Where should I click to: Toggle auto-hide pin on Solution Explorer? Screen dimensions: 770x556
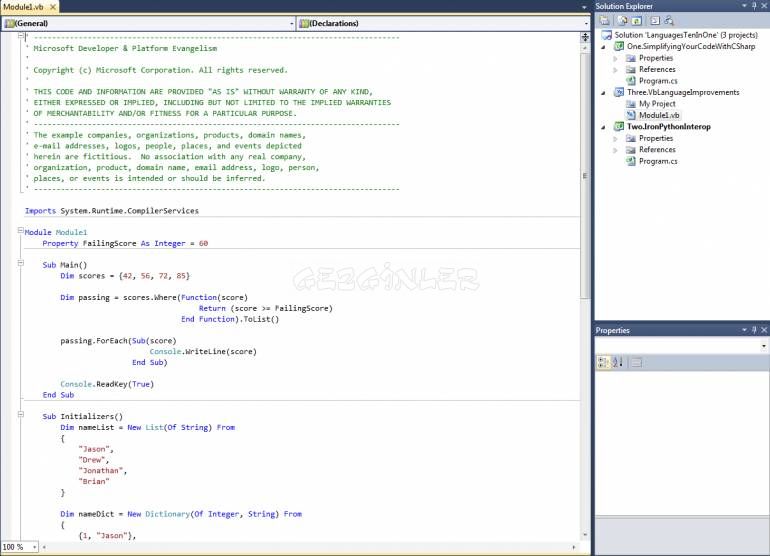click(x=754, y=6)
